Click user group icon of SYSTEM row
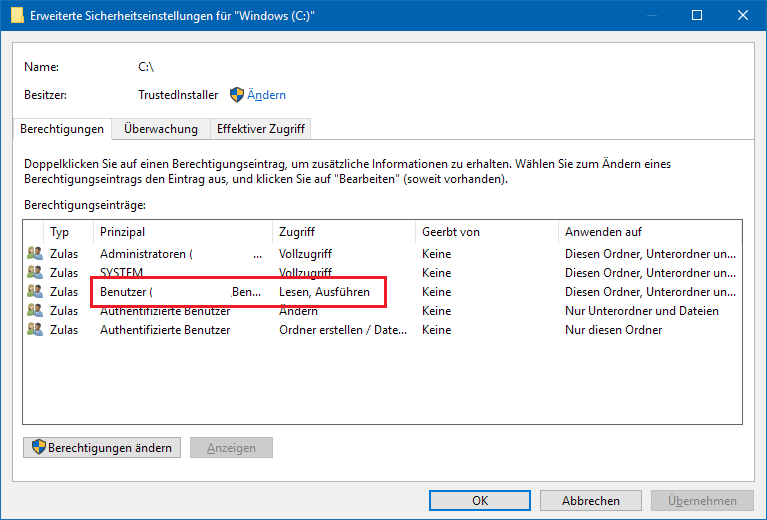767x520 pixels. tap(35, 272)
